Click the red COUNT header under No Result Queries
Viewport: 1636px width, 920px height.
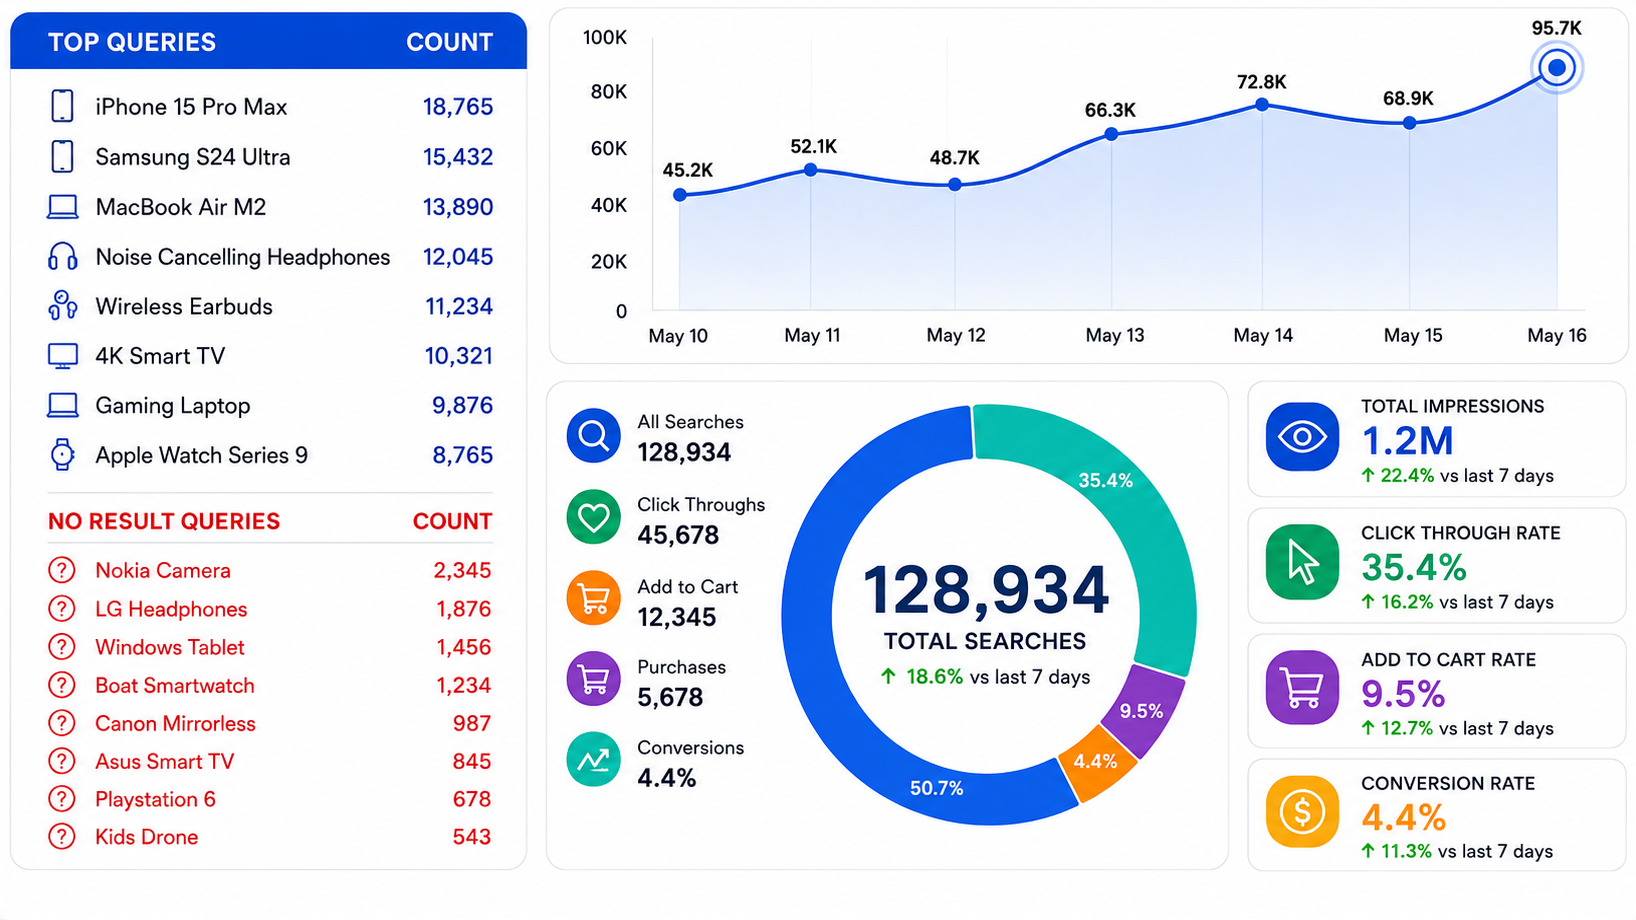tap(452, 521)
